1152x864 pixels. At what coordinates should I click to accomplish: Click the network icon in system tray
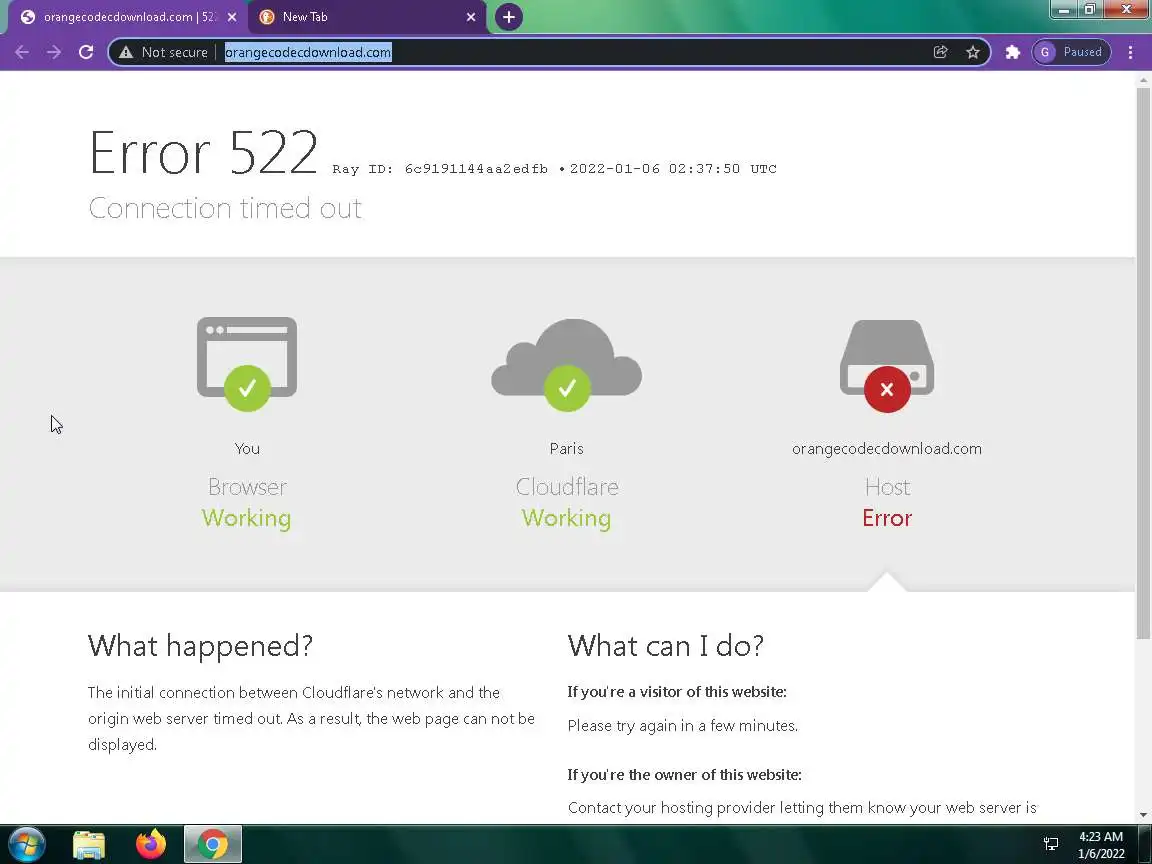point(1051,844)
